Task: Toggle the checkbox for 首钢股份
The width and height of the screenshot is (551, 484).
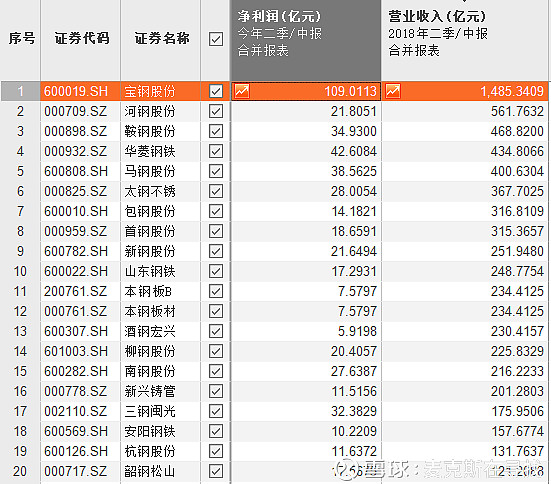Action: coord(216,231)
